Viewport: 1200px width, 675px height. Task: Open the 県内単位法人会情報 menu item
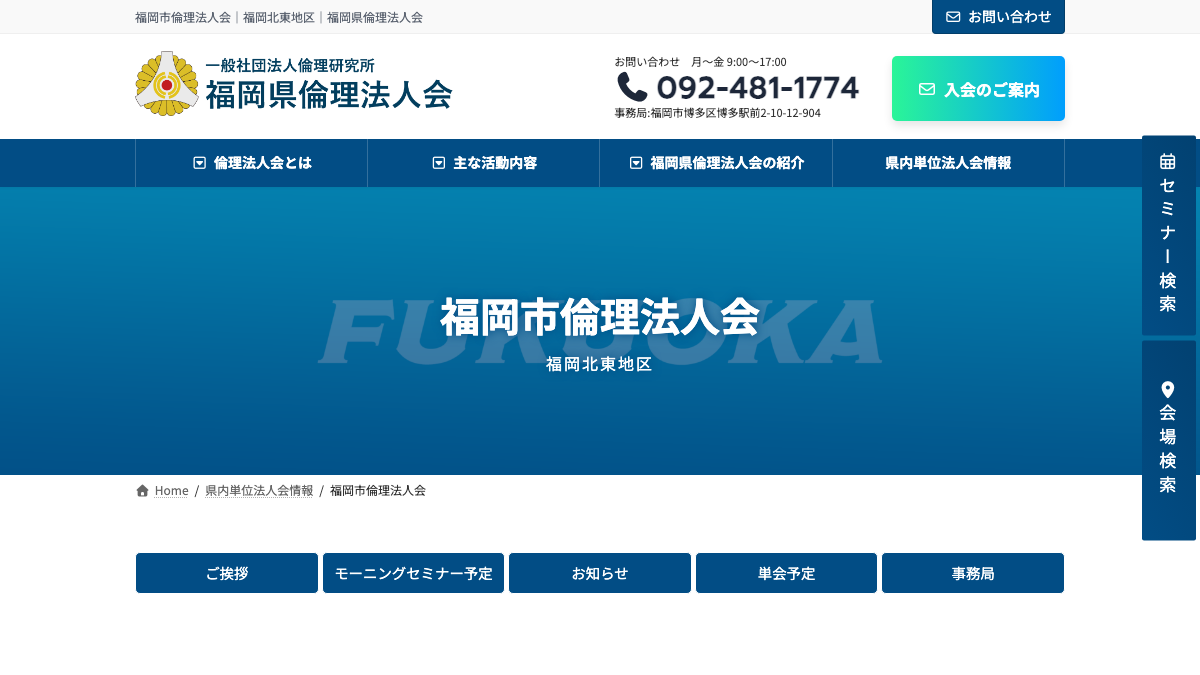[948, 163]
